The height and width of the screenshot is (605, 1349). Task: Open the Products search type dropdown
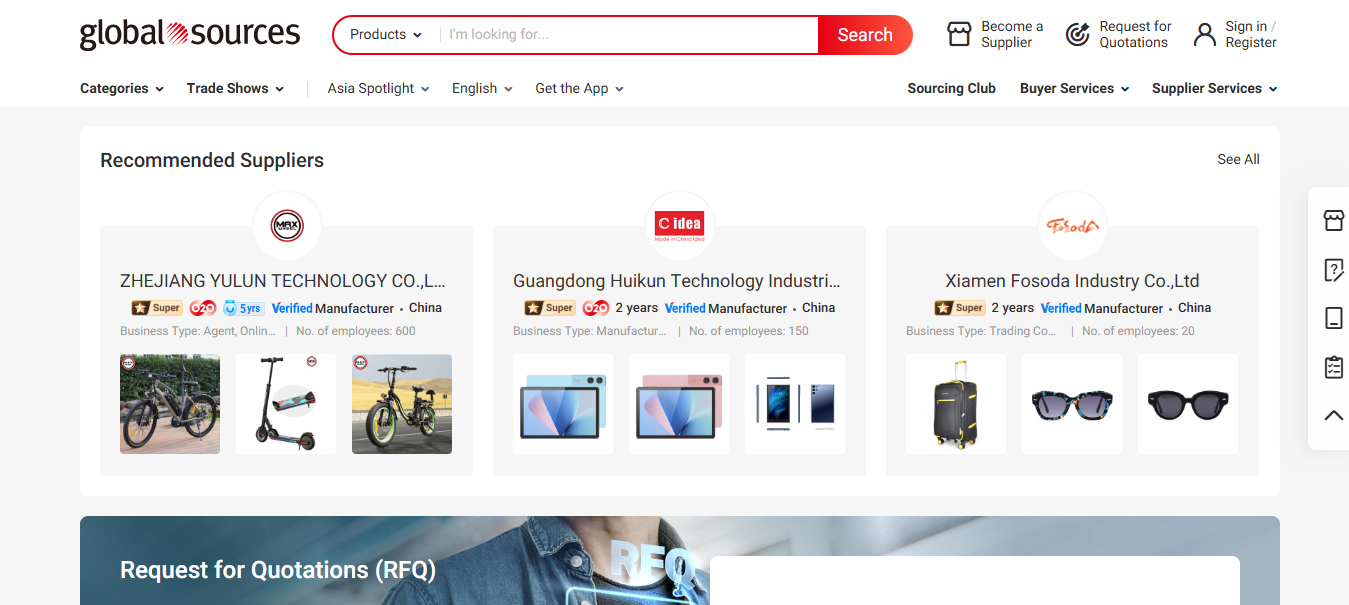pyautogui.click(x=386, y=34)
